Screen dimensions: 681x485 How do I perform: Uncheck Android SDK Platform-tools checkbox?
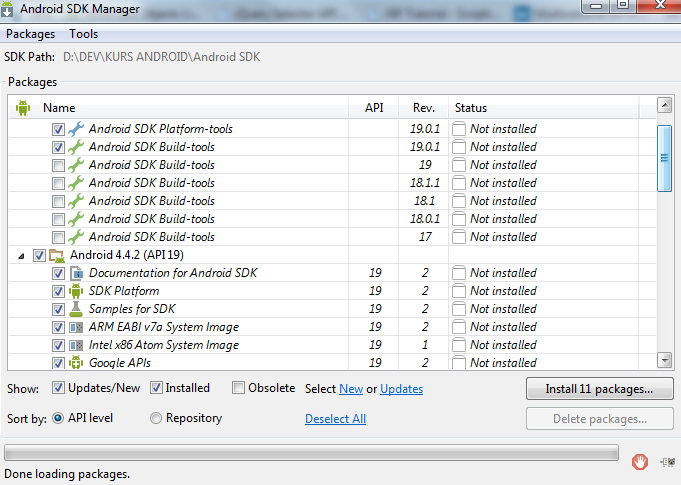click(x=58, y=129)
